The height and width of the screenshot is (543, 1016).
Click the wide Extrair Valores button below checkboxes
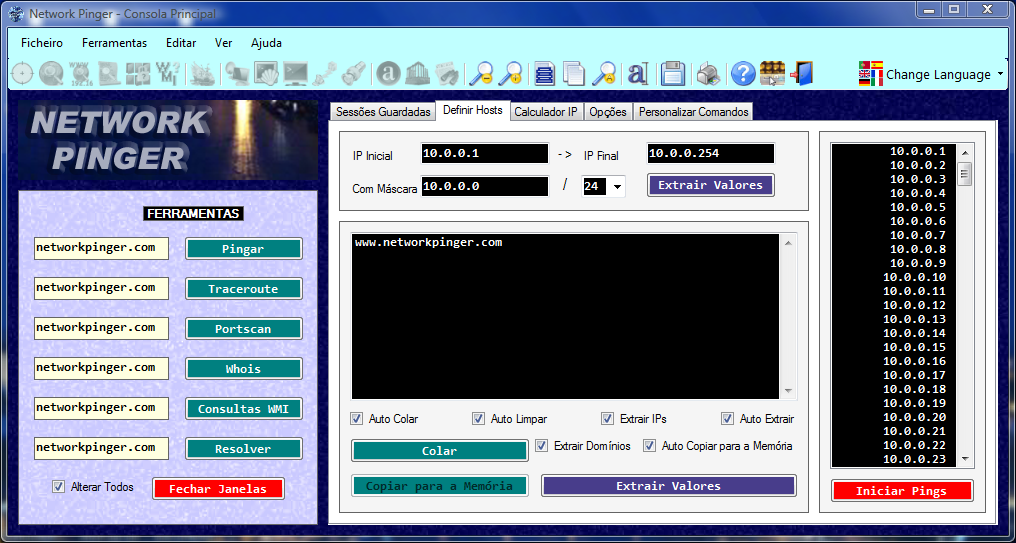[x=669, y=486]
